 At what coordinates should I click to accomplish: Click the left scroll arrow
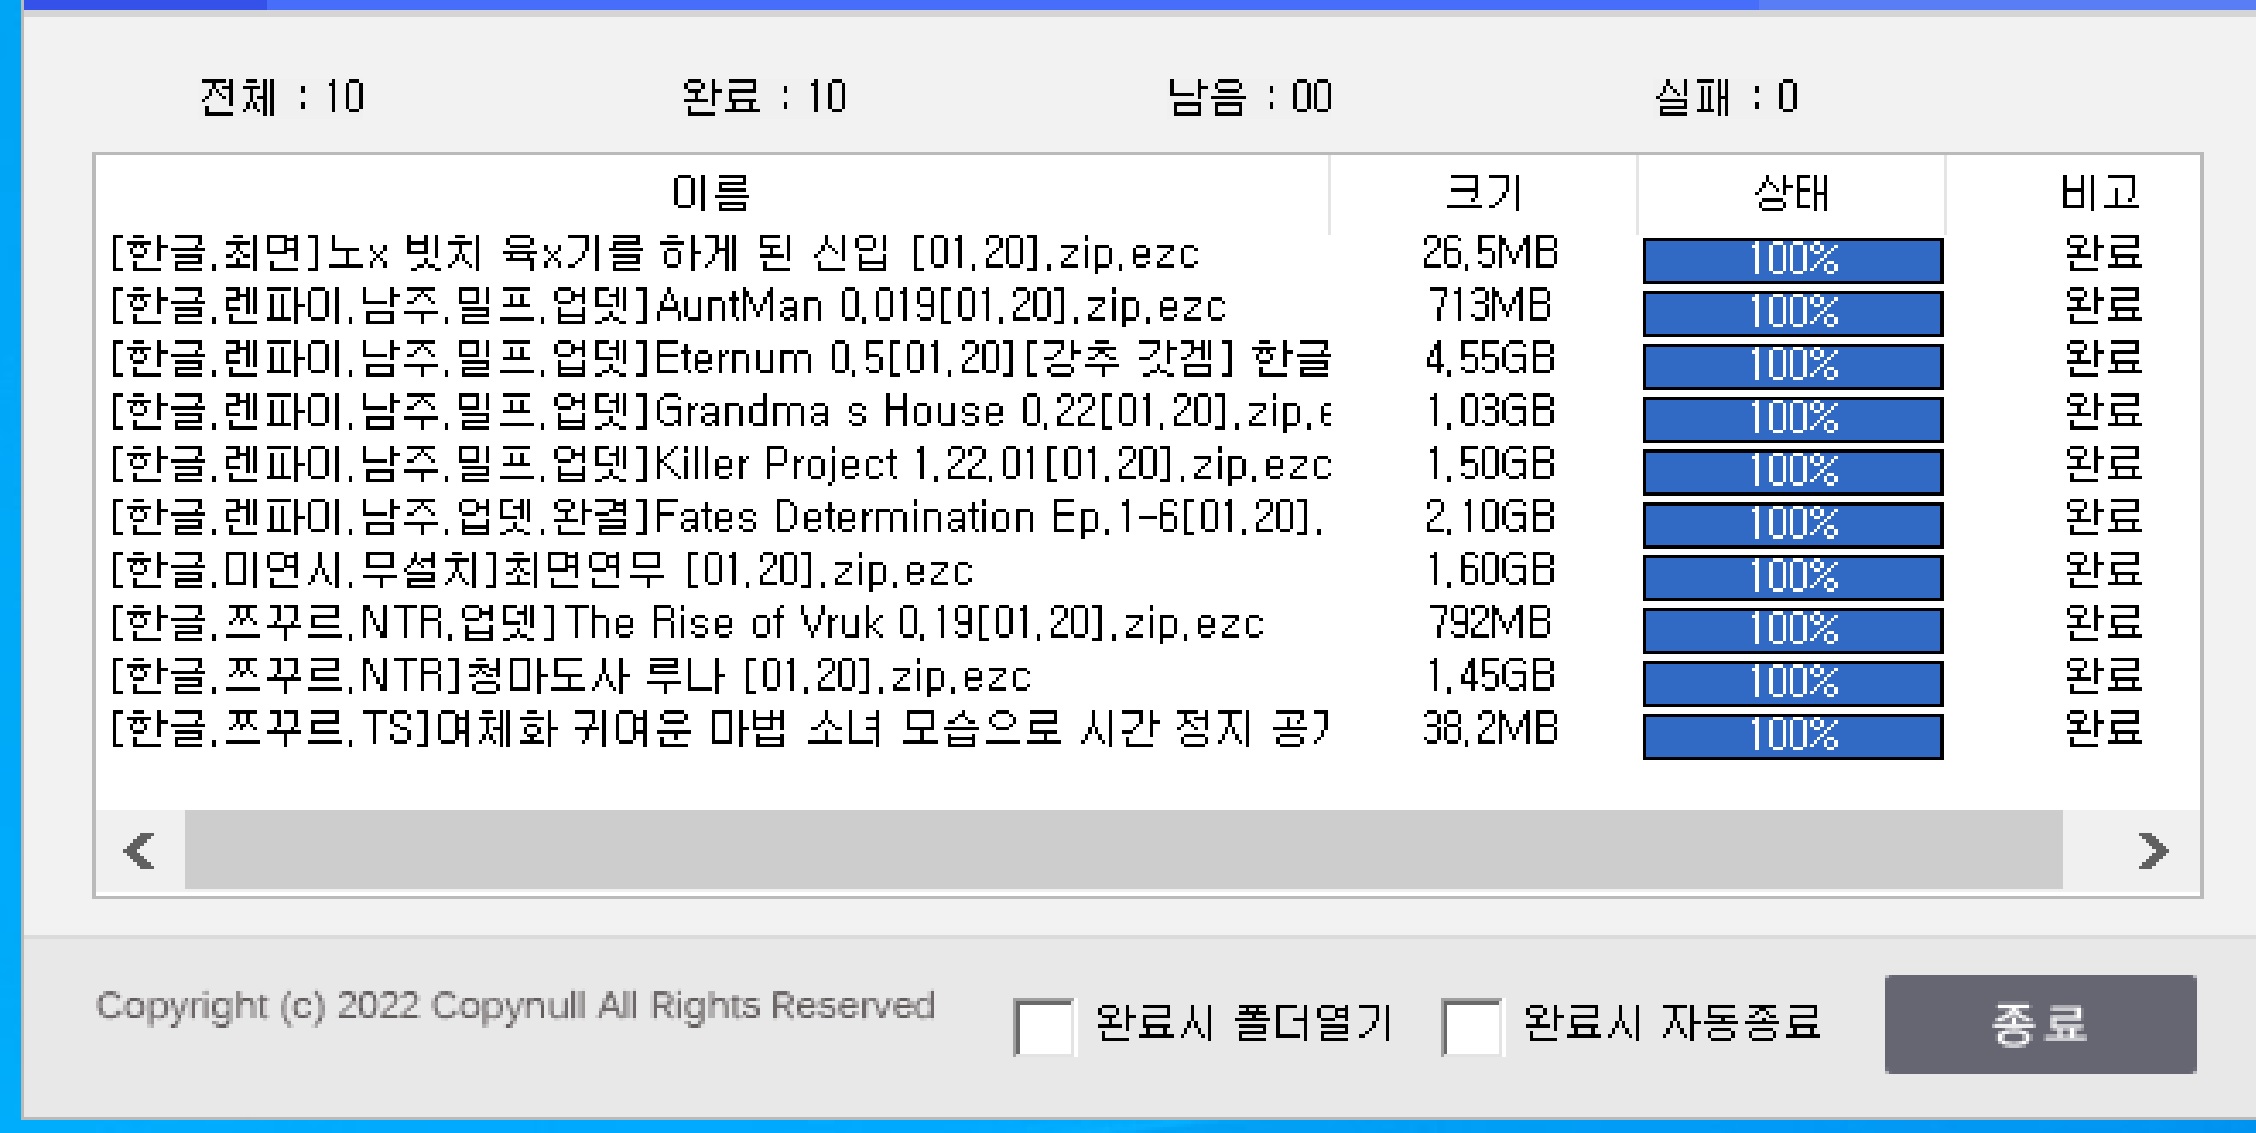click(139, 851)
